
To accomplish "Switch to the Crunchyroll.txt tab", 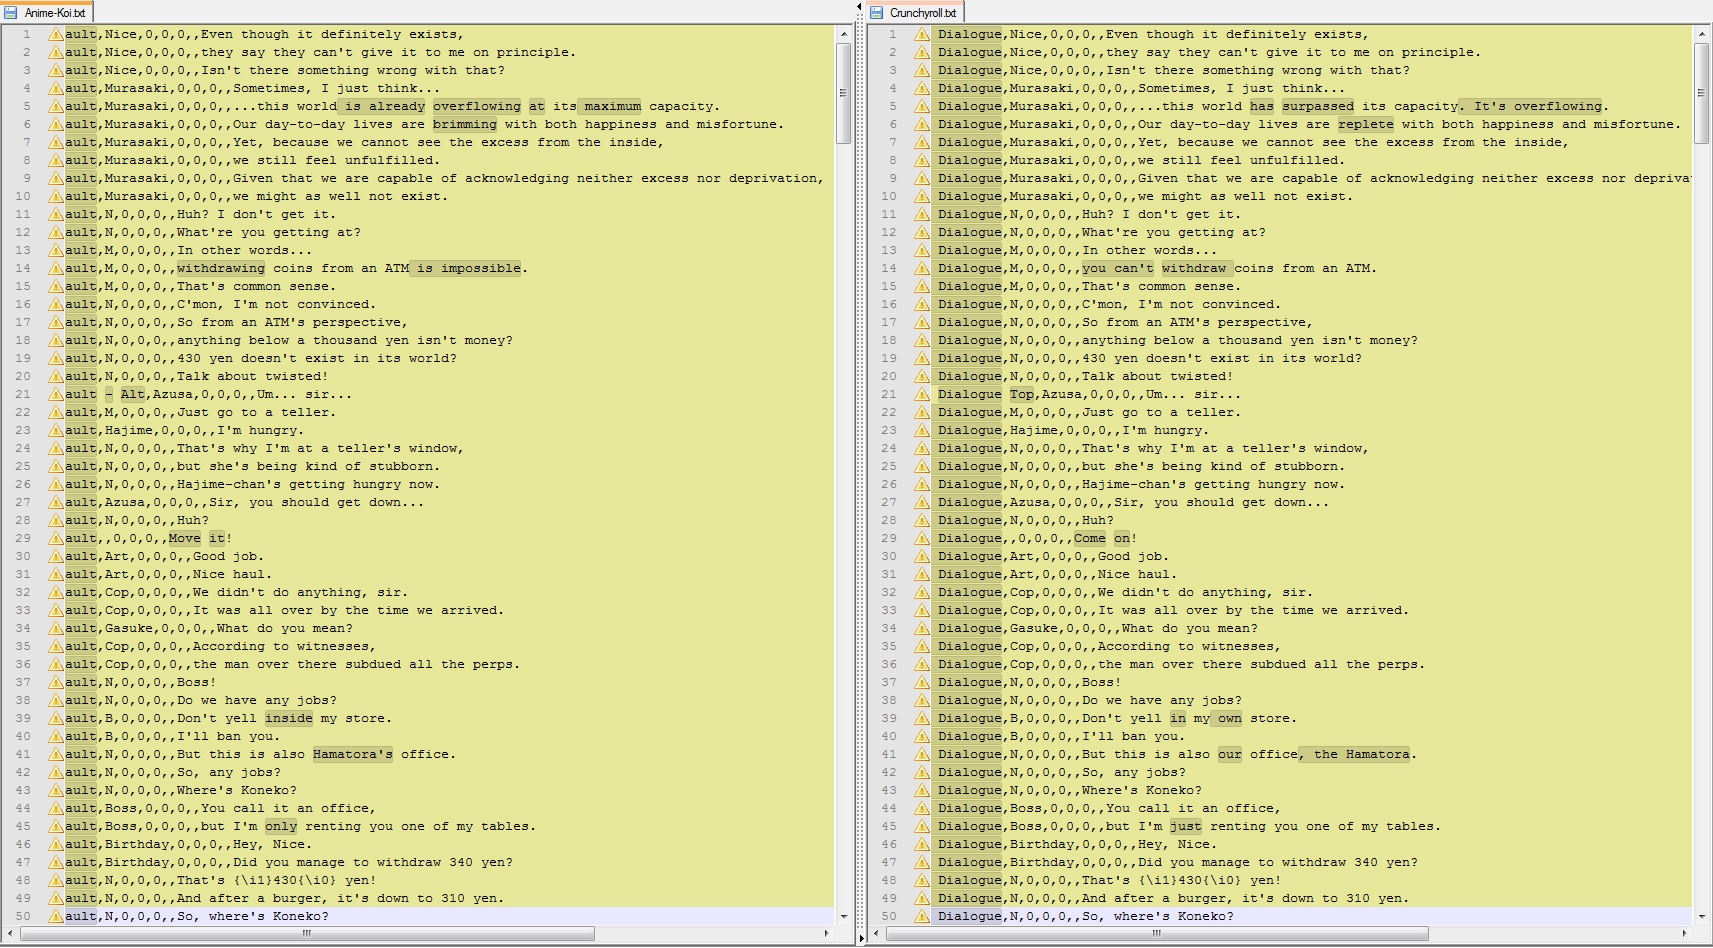I will [914, 12].
